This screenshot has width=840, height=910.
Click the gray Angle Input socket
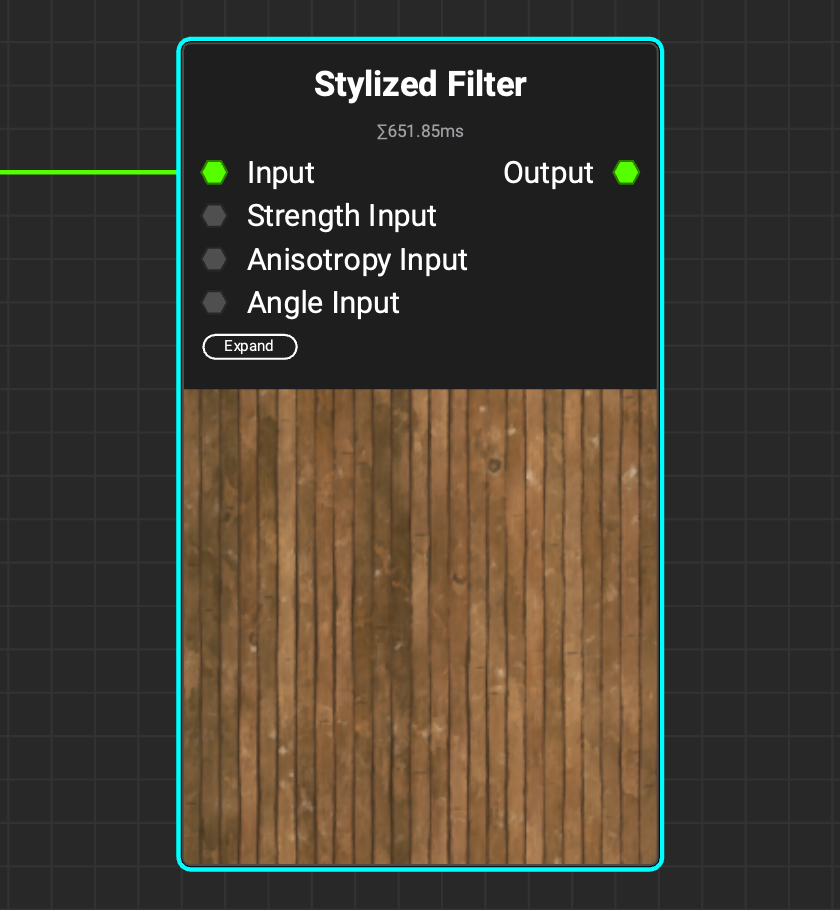[214, 302]
